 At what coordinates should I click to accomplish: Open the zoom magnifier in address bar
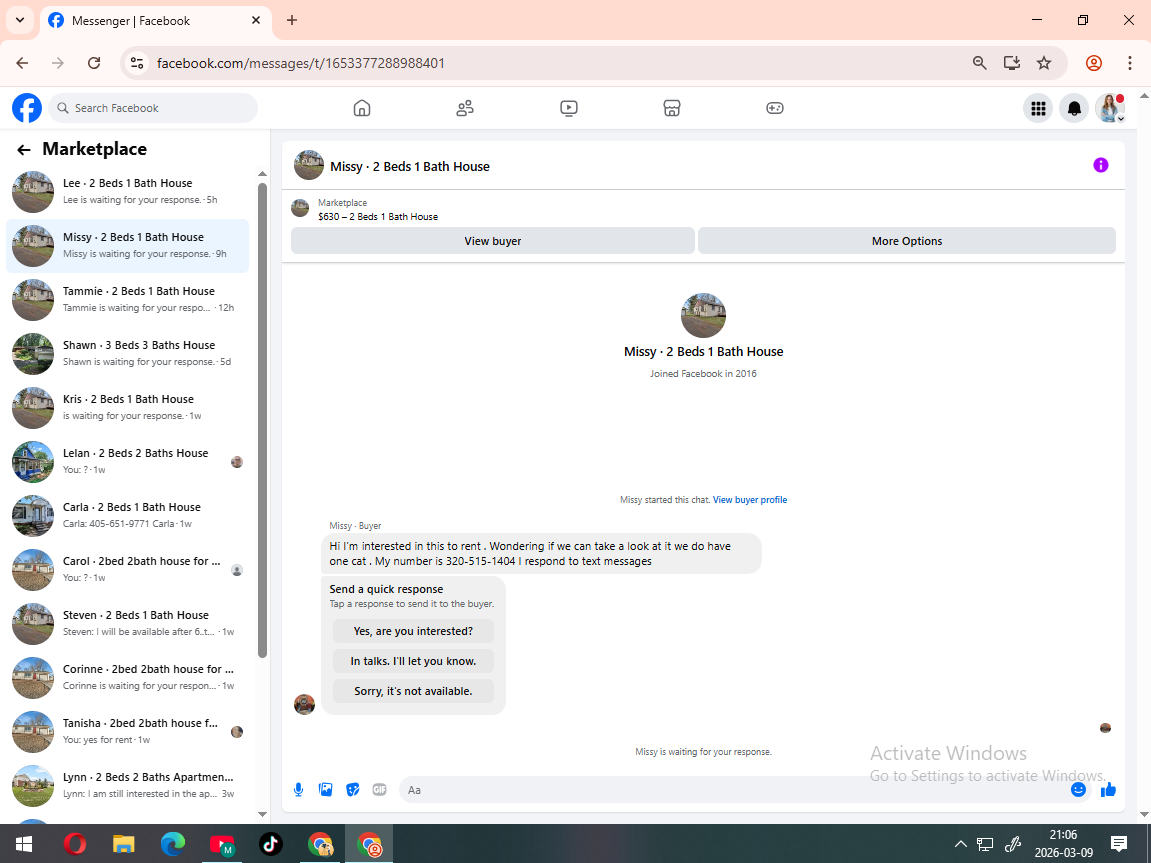point(979,63)
